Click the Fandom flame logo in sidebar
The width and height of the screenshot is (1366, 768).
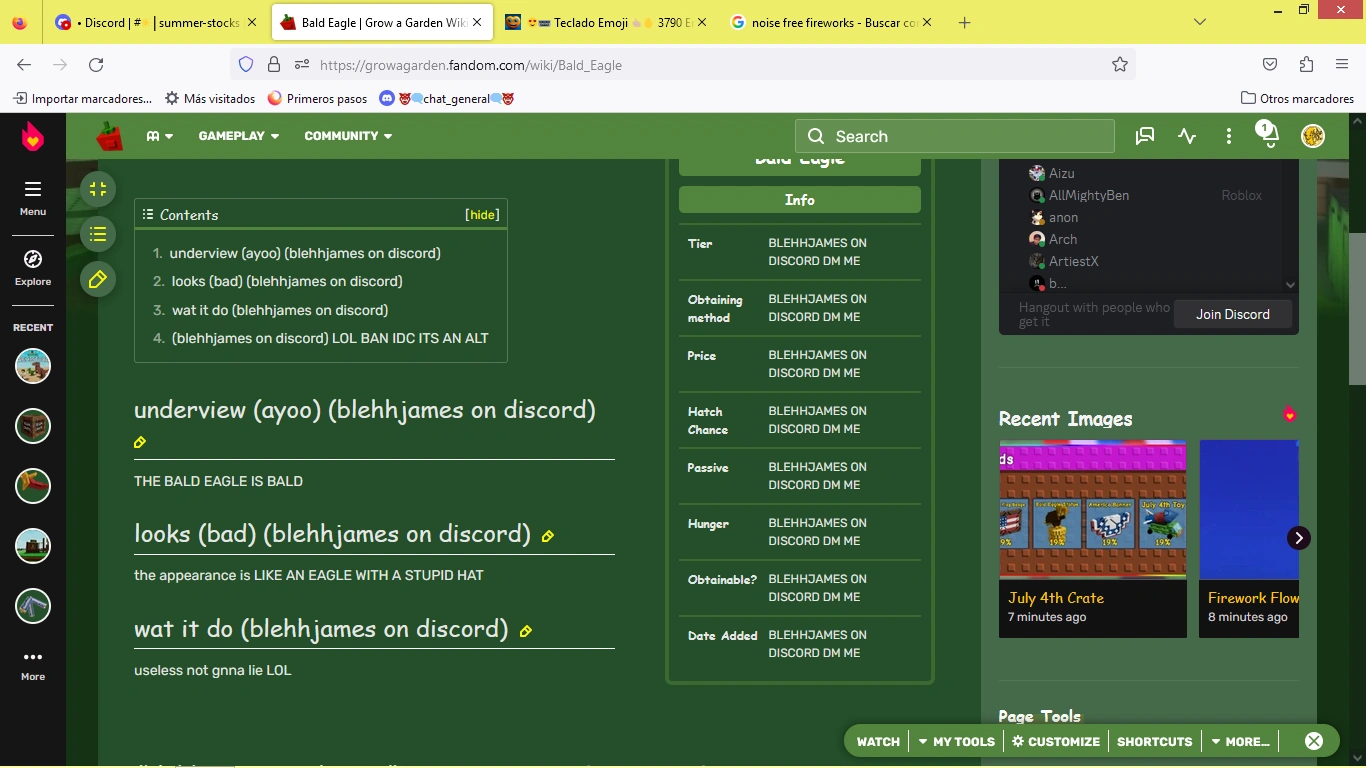tap(32, 138)
